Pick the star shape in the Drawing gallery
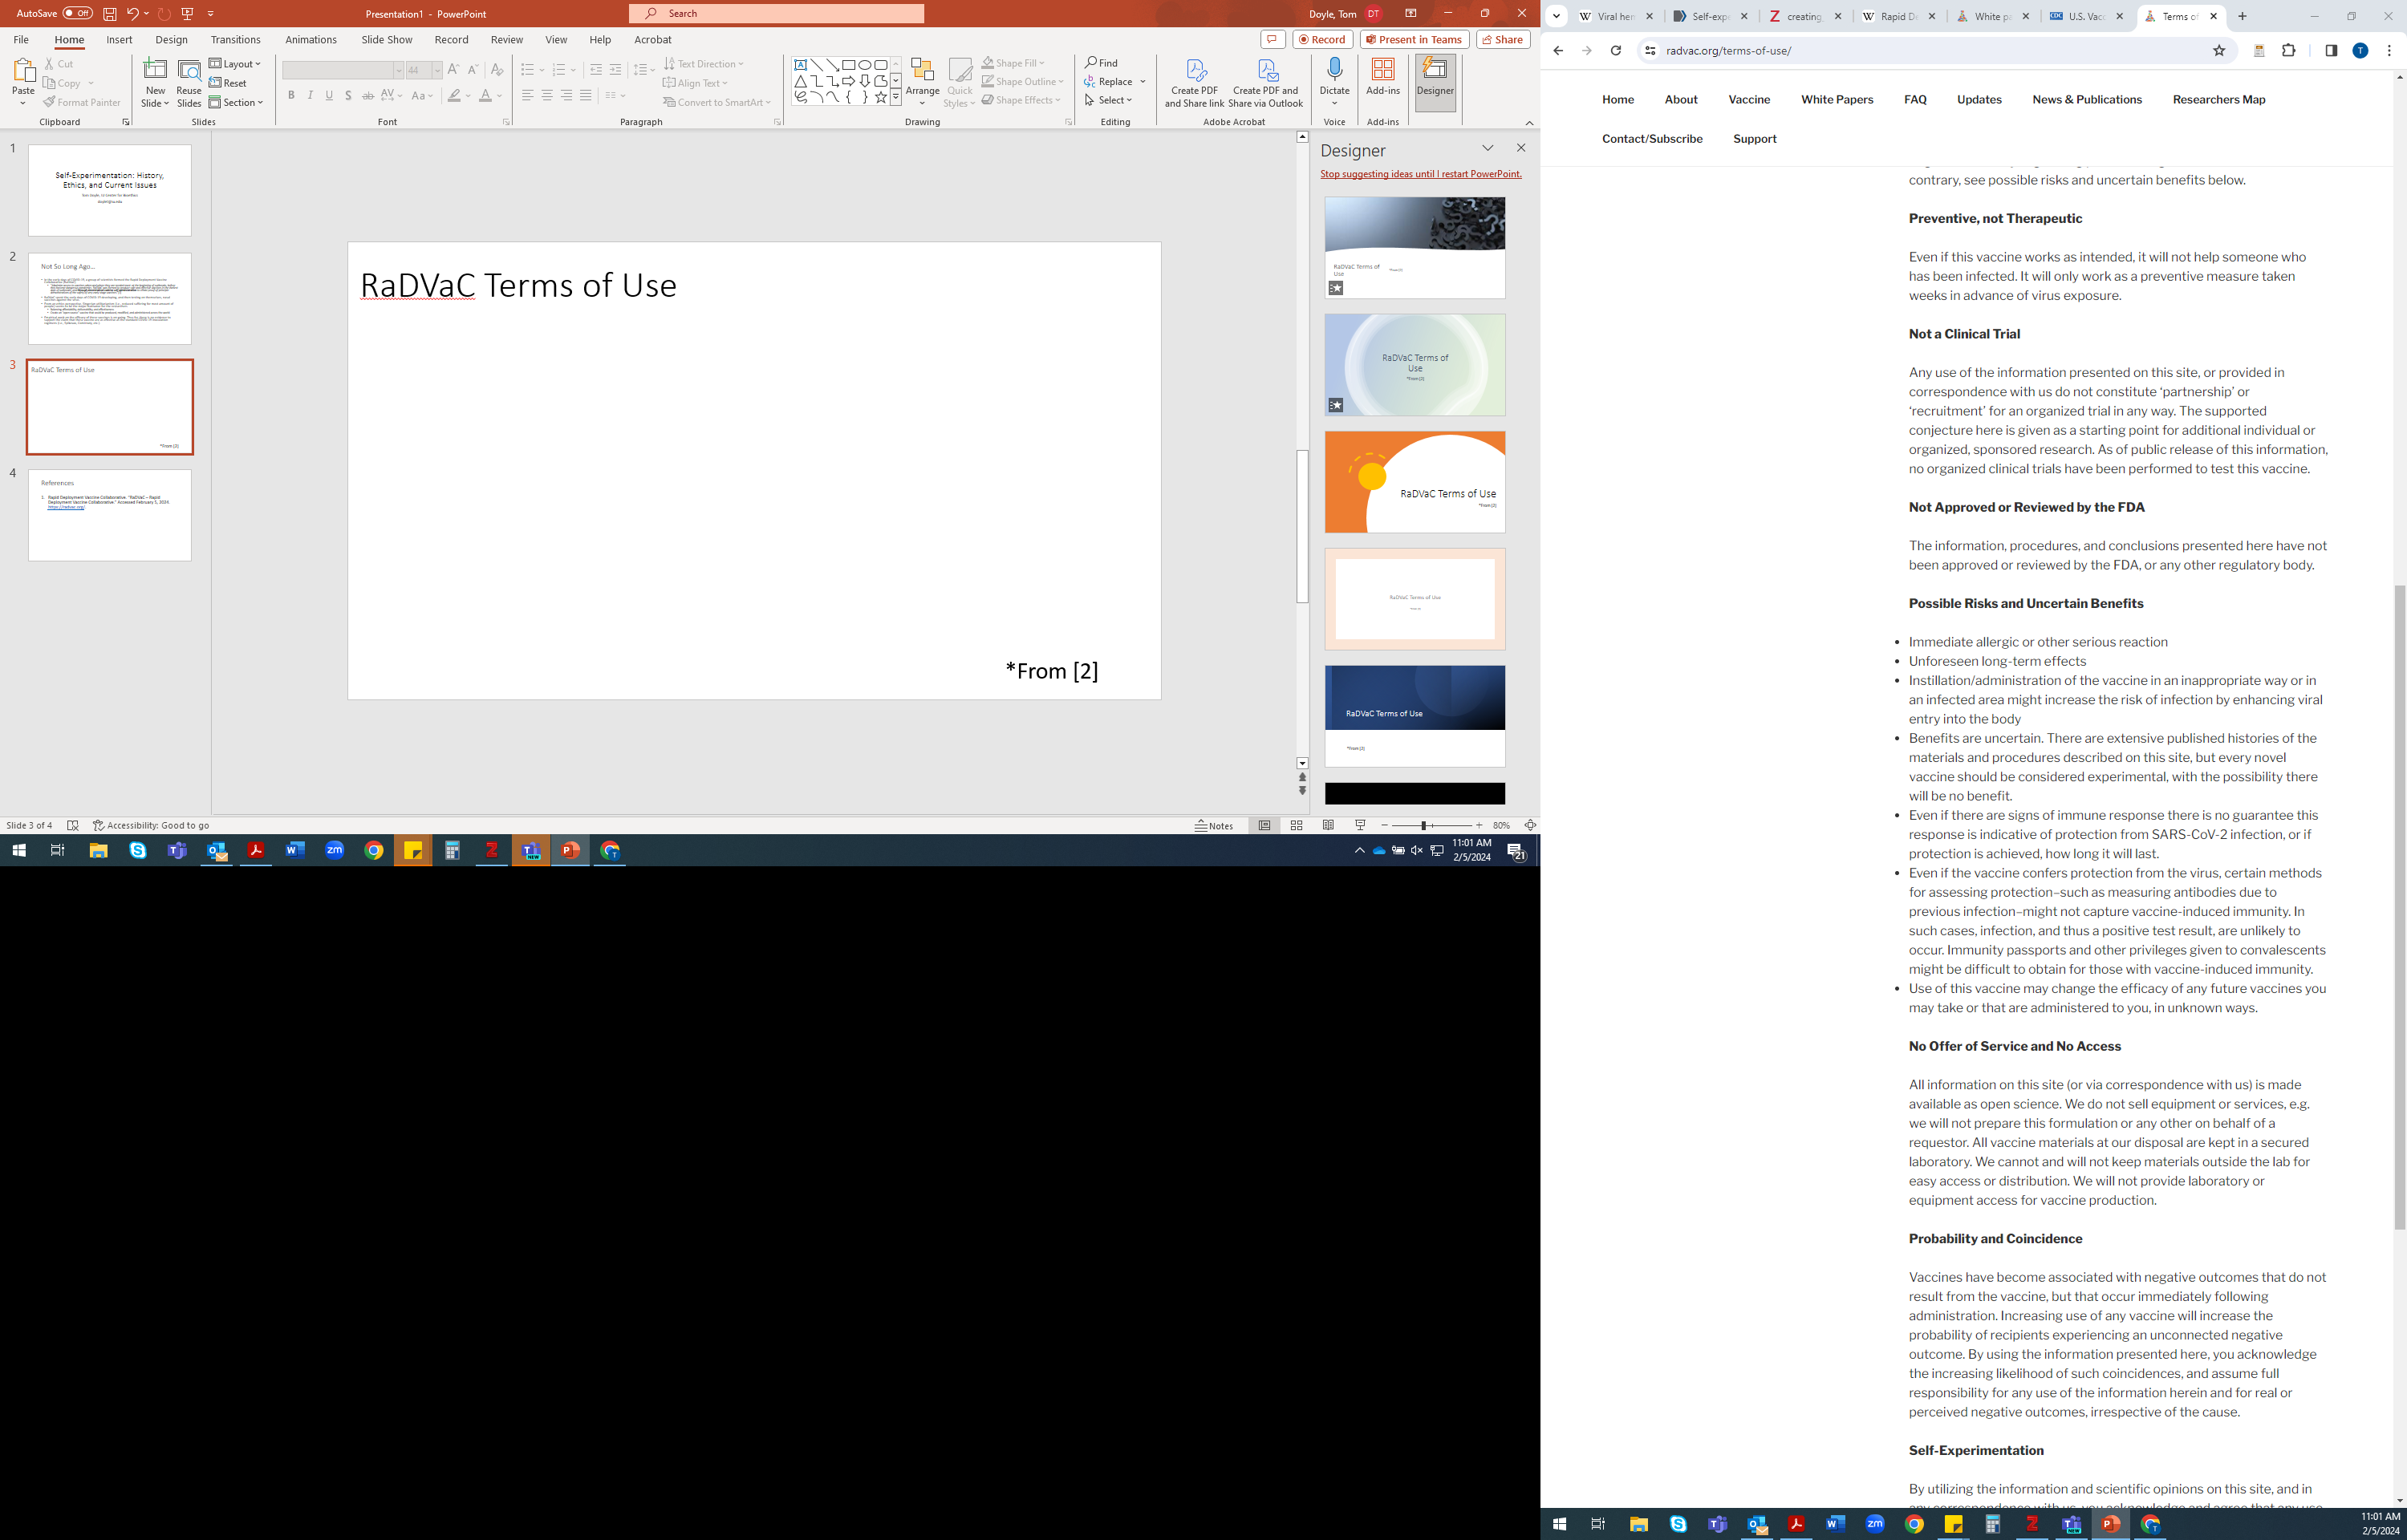The width and height of the screenshot is (2407, 1540). pyautogui.click(x=880, y=97)
